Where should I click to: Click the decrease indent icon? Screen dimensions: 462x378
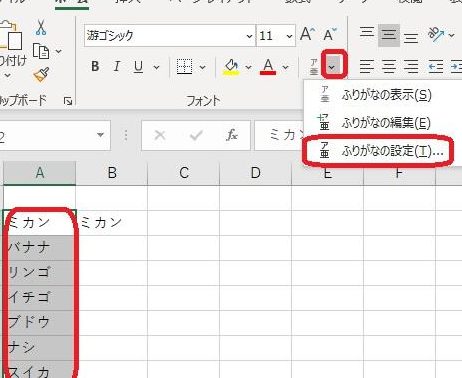(x=436, y=67)
